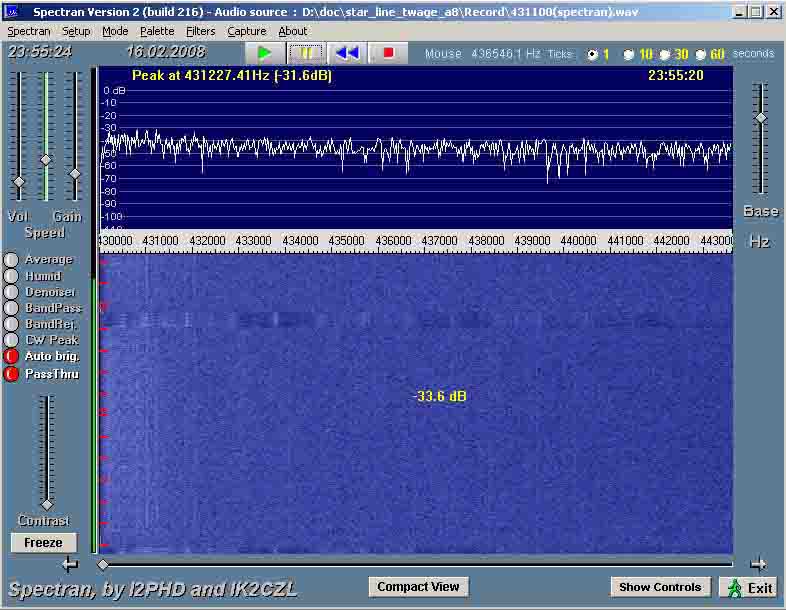The width and height of the screenshot is (786, 610).
Task: Enable the Humid filter
Action: pos(11,276)
